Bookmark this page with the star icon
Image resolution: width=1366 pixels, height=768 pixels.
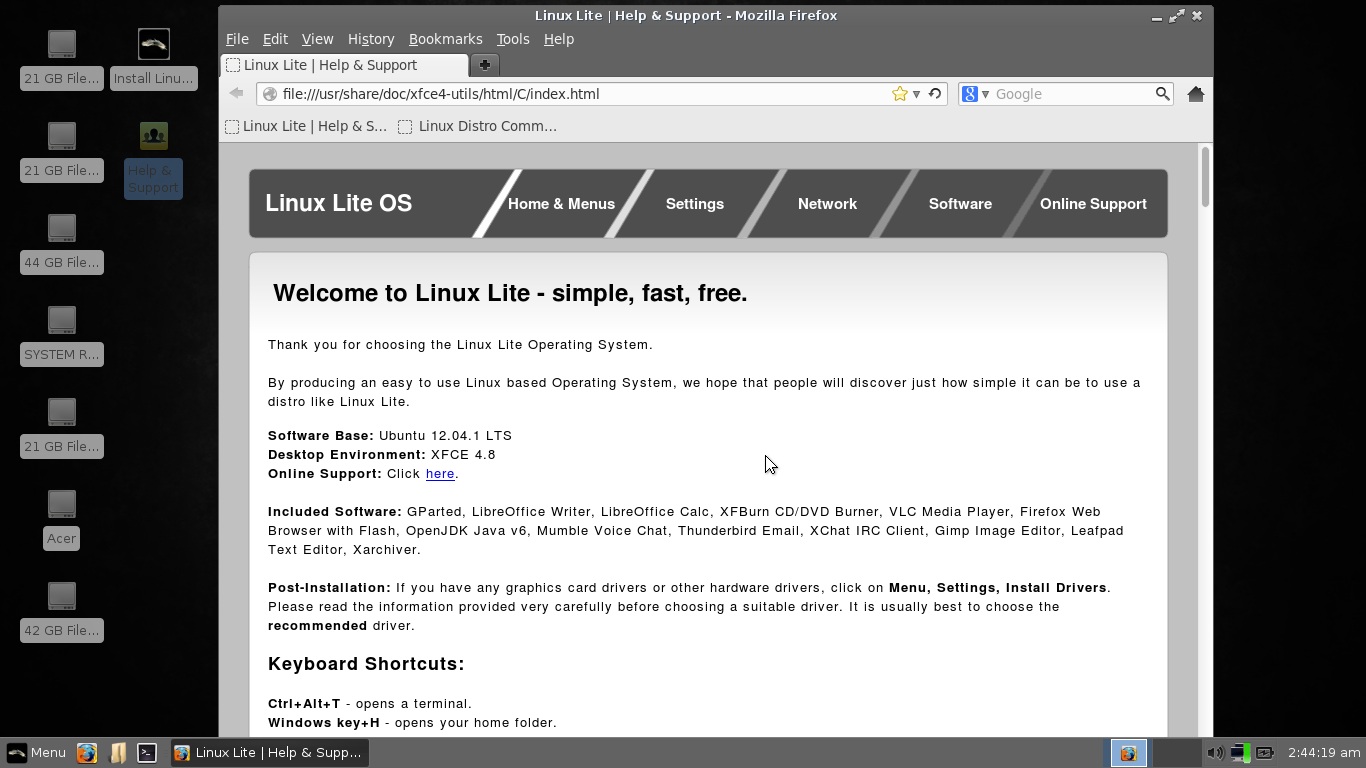pos(900,94)
